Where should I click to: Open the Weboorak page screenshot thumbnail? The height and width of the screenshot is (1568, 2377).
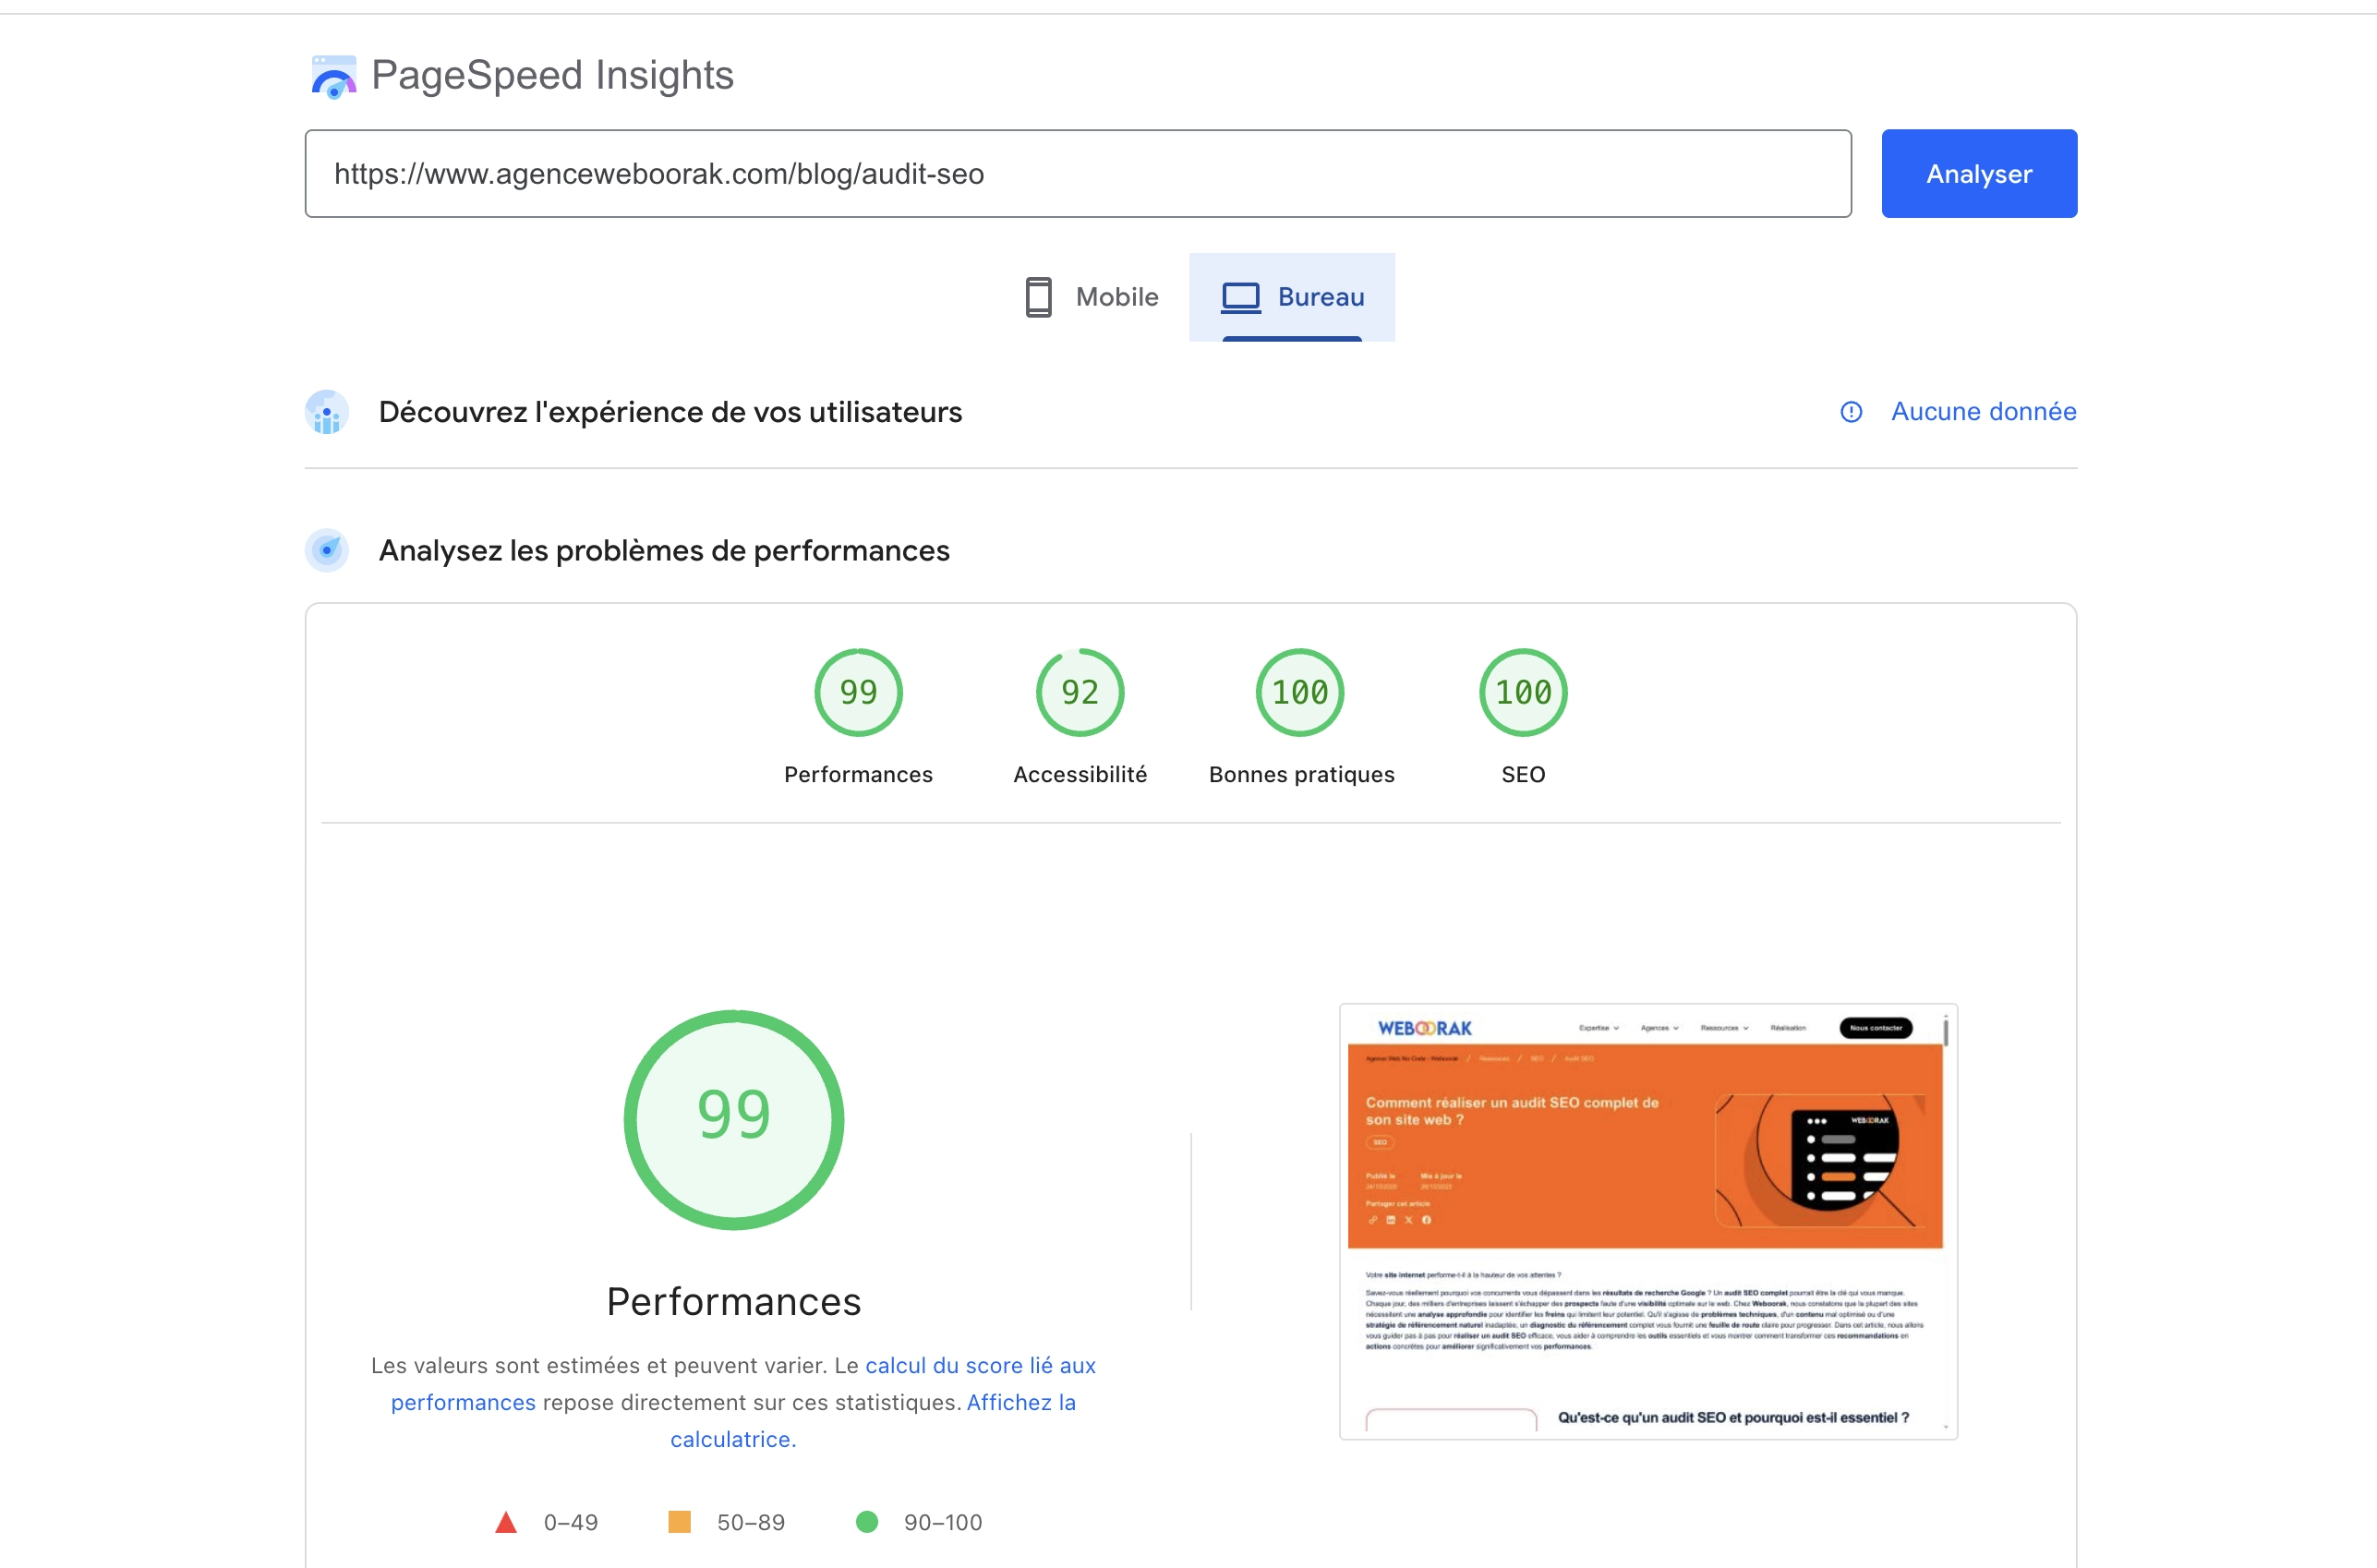tap(1647, 1221)
